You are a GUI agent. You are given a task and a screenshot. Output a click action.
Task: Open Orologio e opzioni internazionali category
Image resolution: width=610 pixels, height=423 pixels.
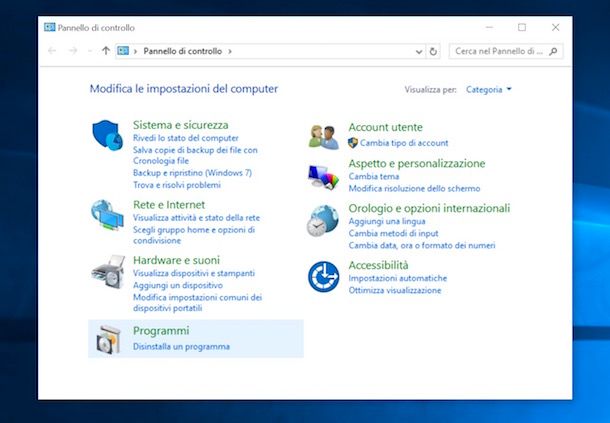(429, 208)
